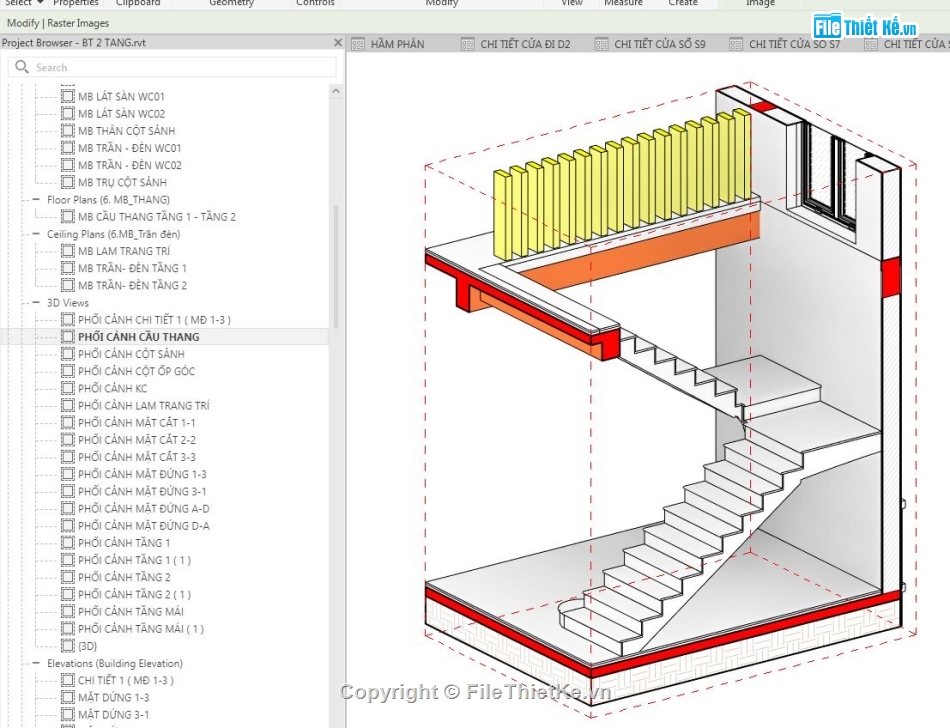The width and height of the screenshot is (950, 728).
Task: Click the view icon beside MB LÁT SÀN WC02
Action: pyautogui.click(x=68, y=113)
